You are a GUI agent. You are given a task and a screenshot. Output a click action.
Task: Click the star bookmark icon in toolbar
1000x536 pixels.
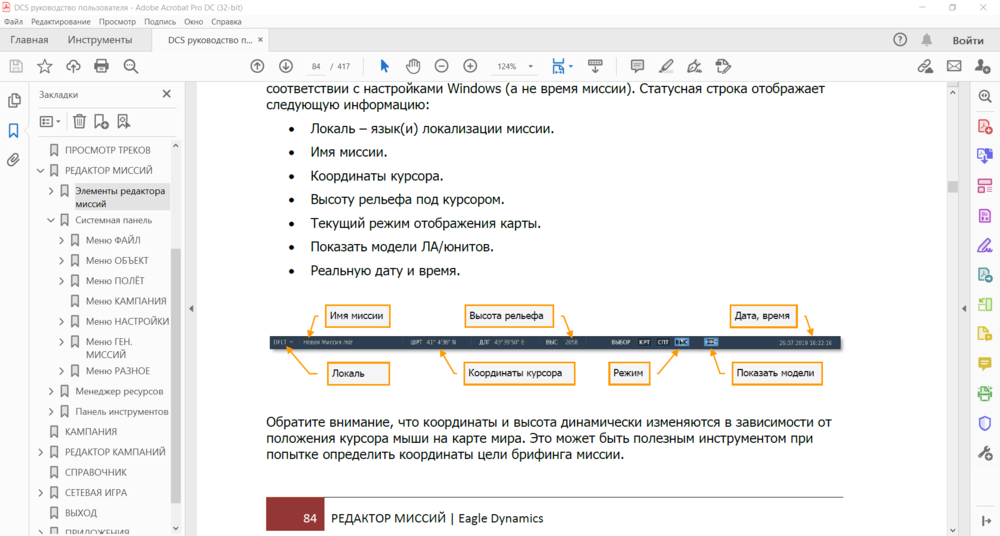pos(45,66)
